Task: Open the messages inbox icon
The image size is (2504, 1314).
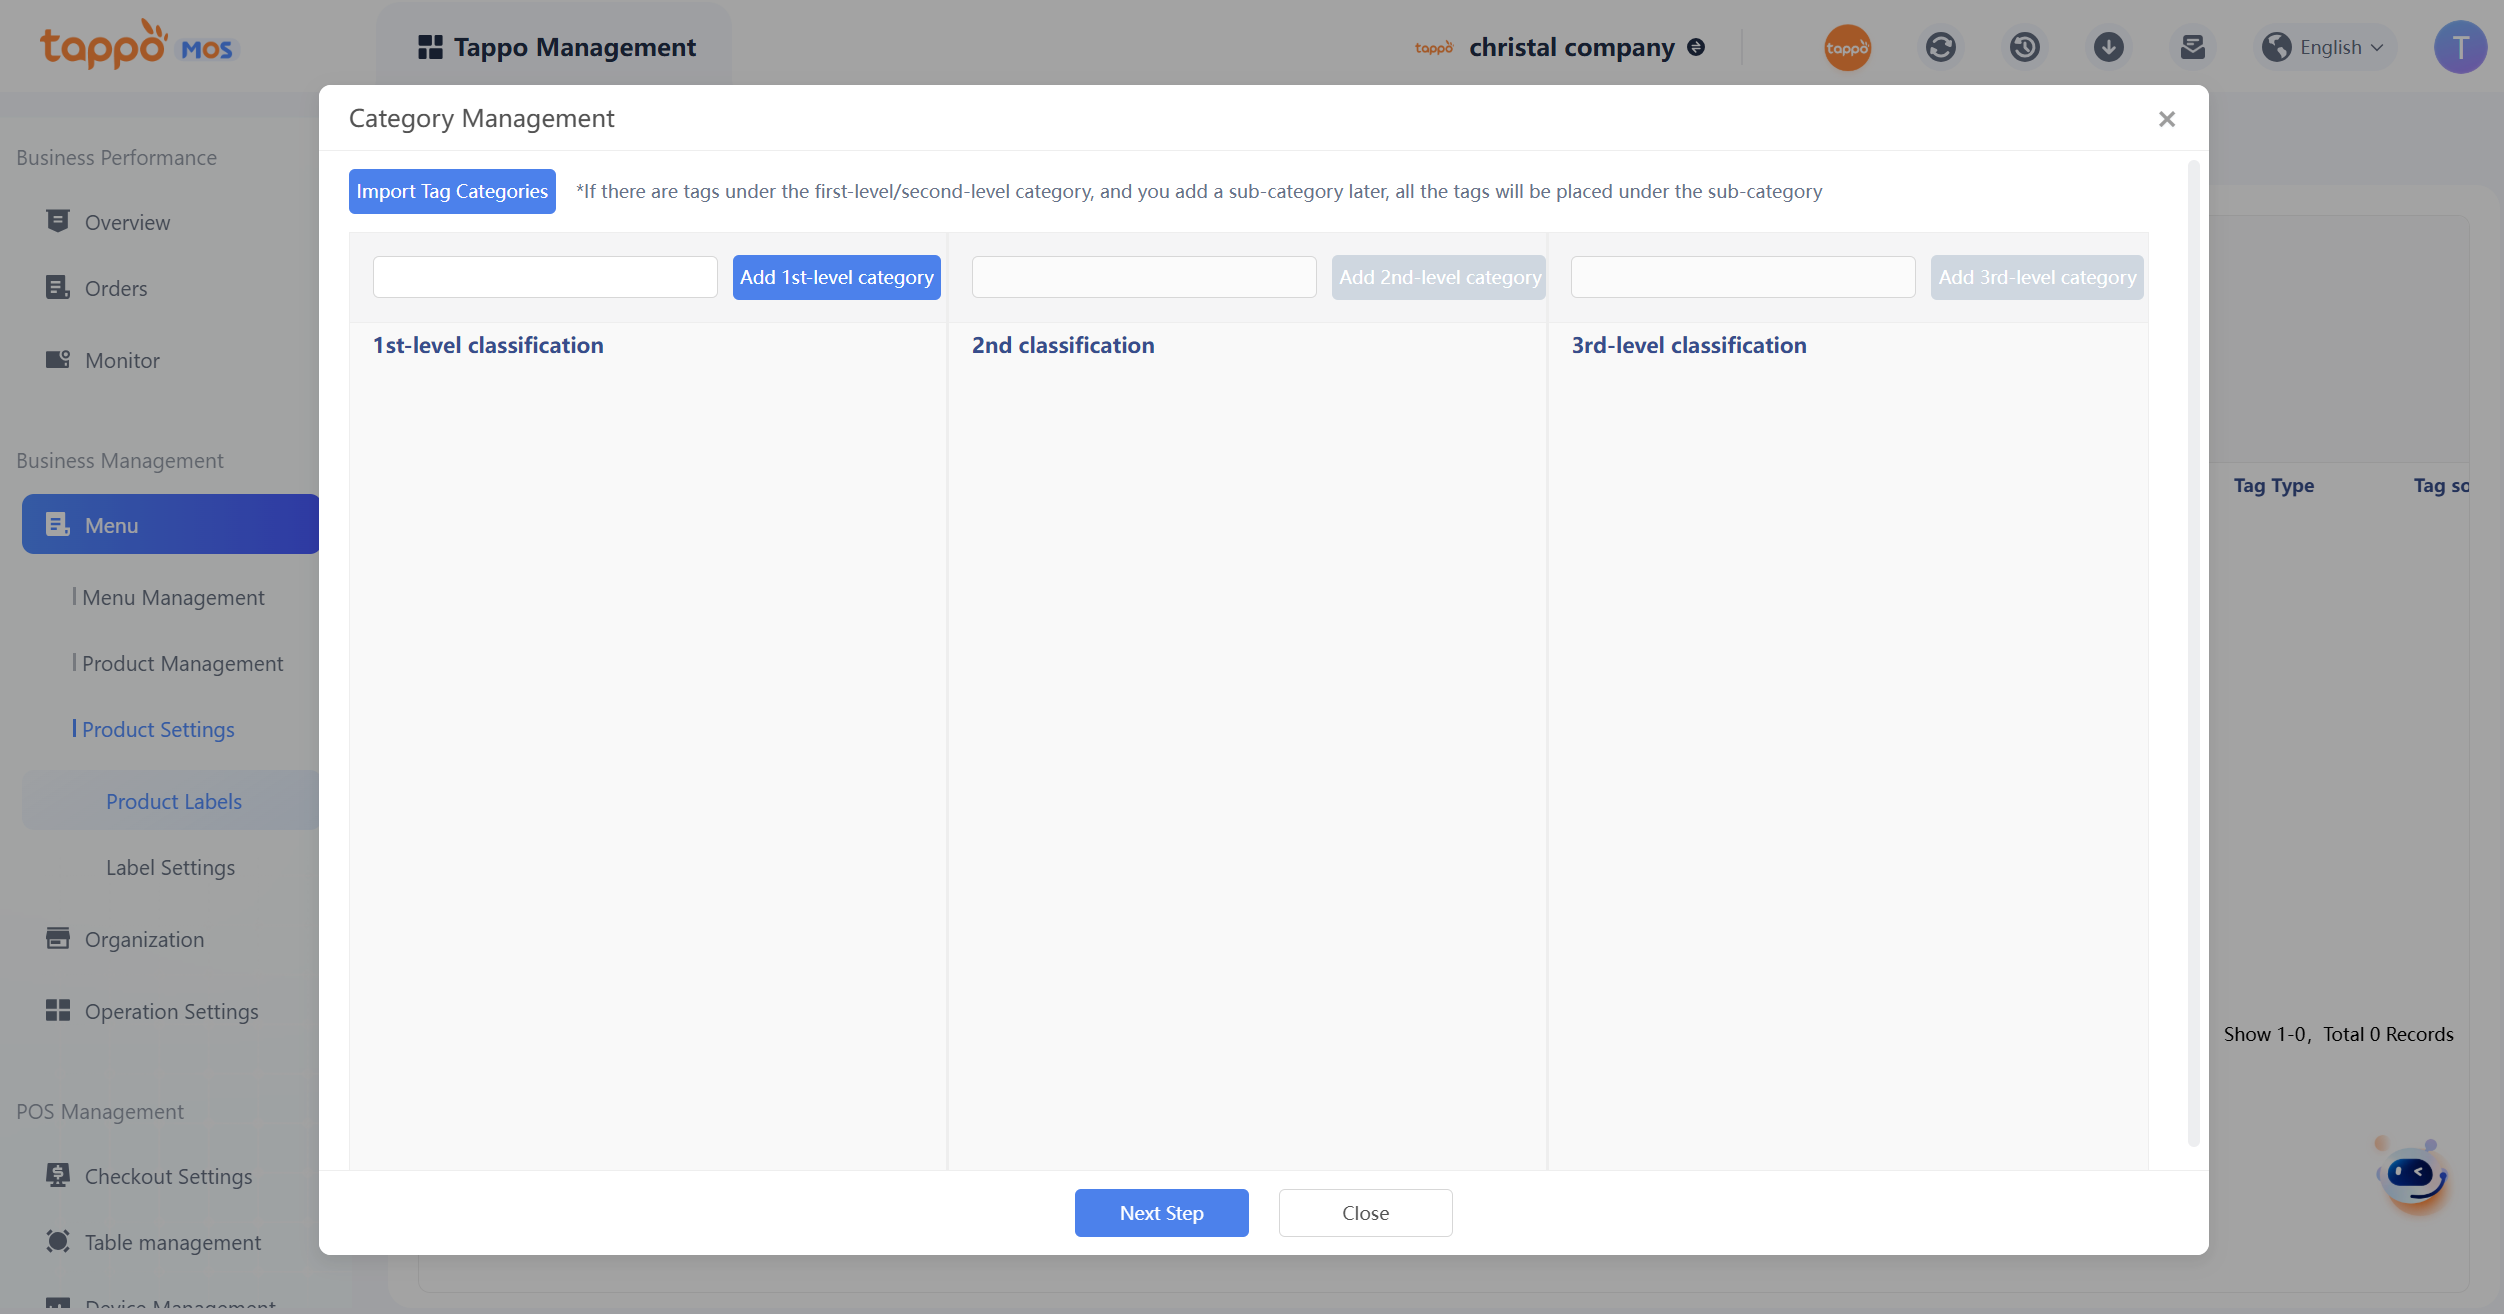Action: click(2192, 47)
